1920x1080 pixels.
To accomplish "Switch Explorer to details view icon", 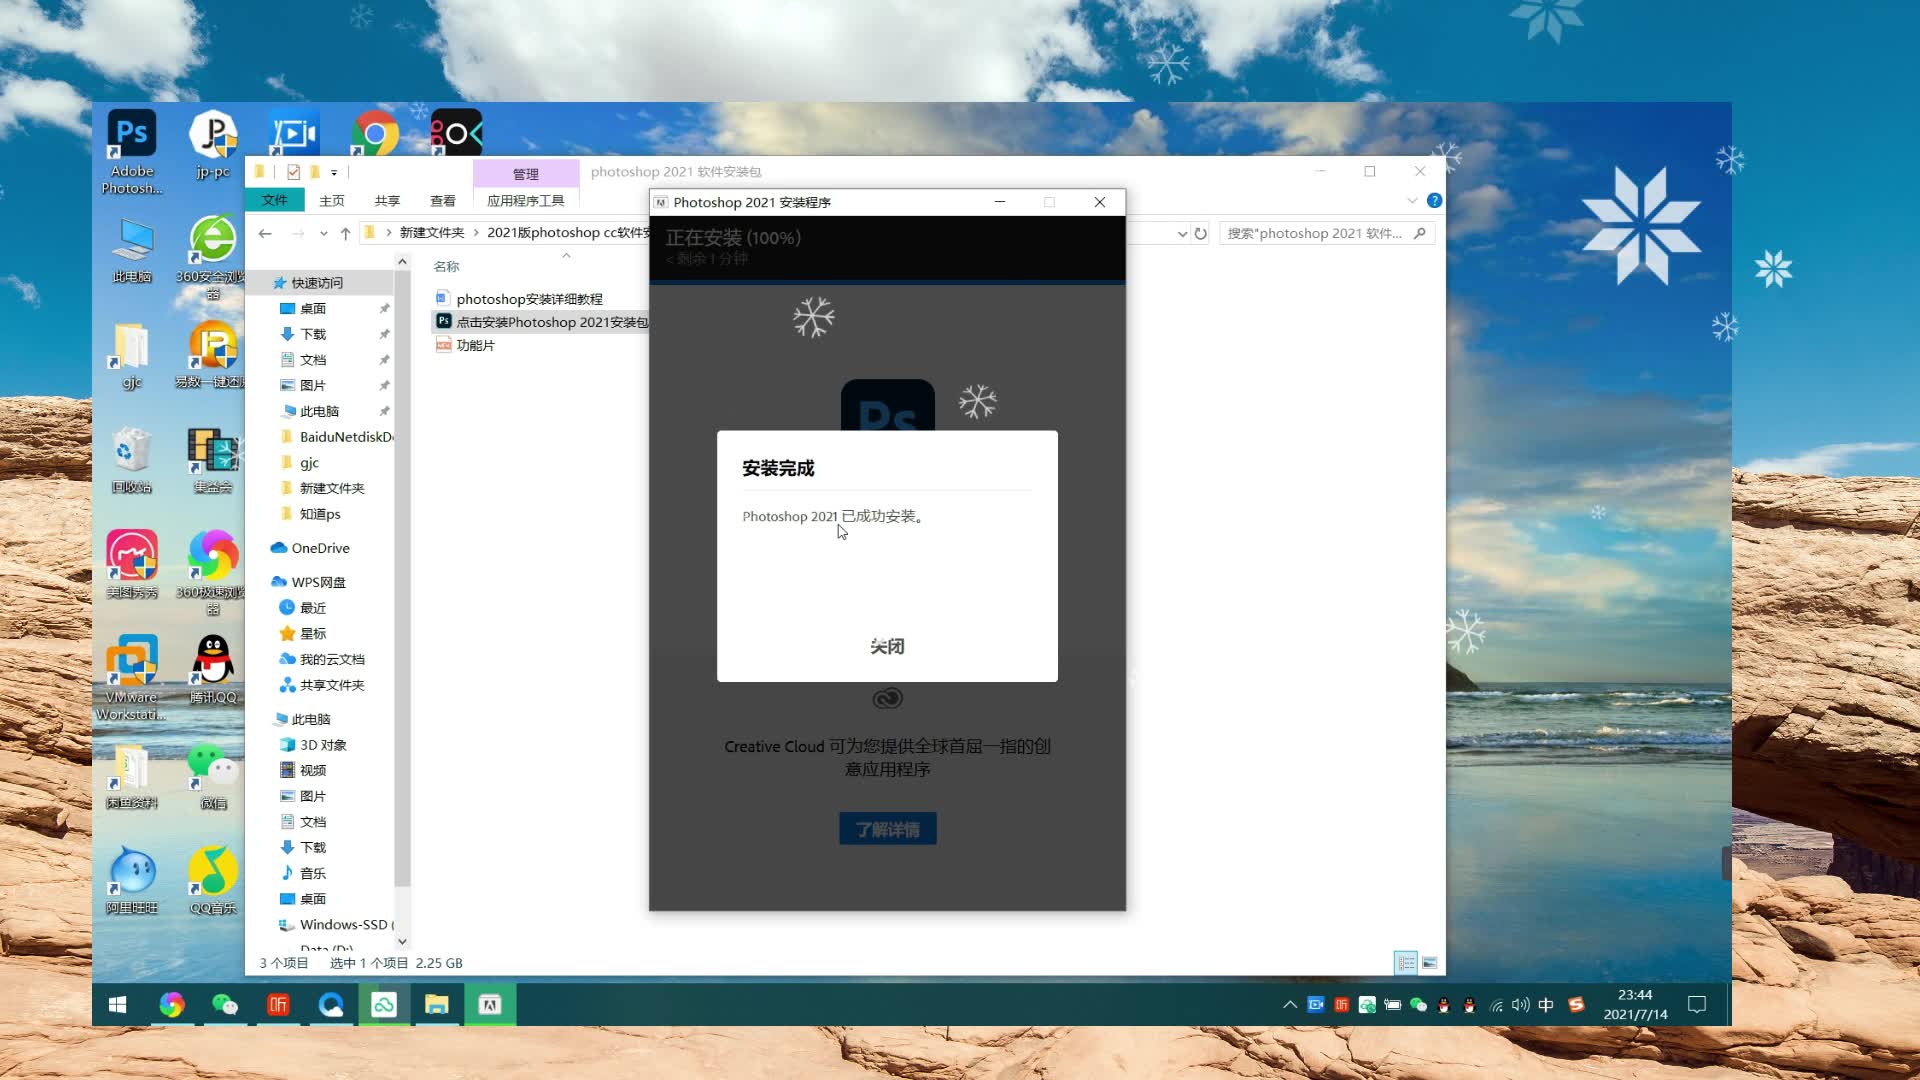I will [1406, 963].
